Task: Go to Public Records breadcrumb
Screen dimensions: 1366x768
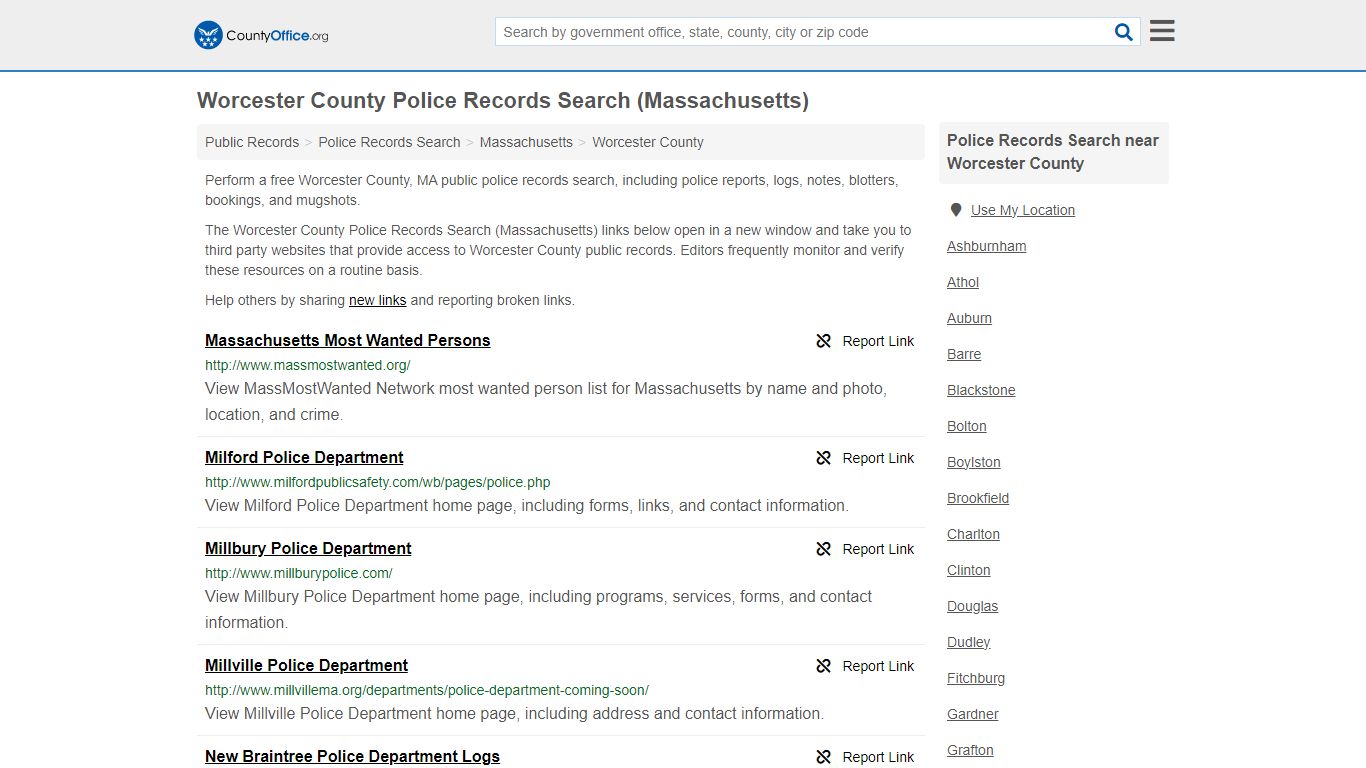Action: point(252,142)
